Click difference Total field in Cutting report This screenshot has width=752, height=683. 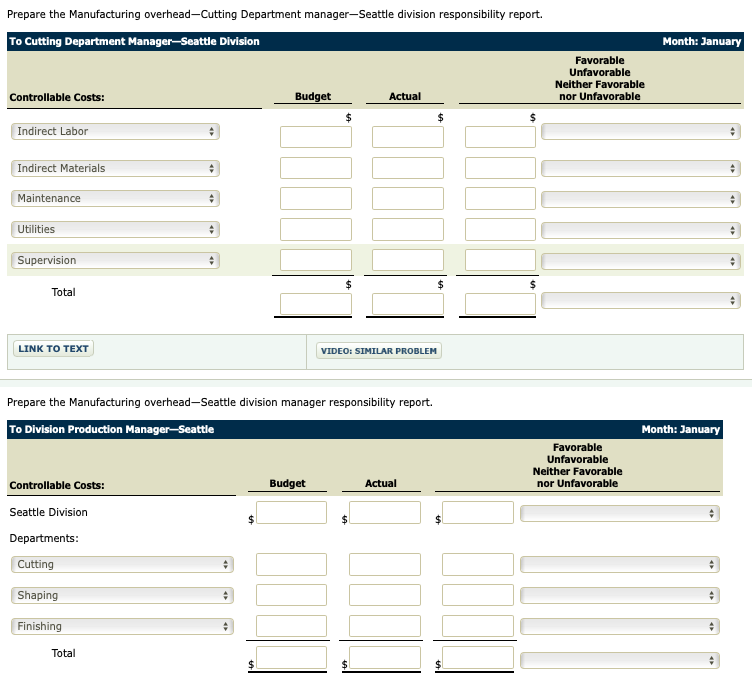point(500,304)
